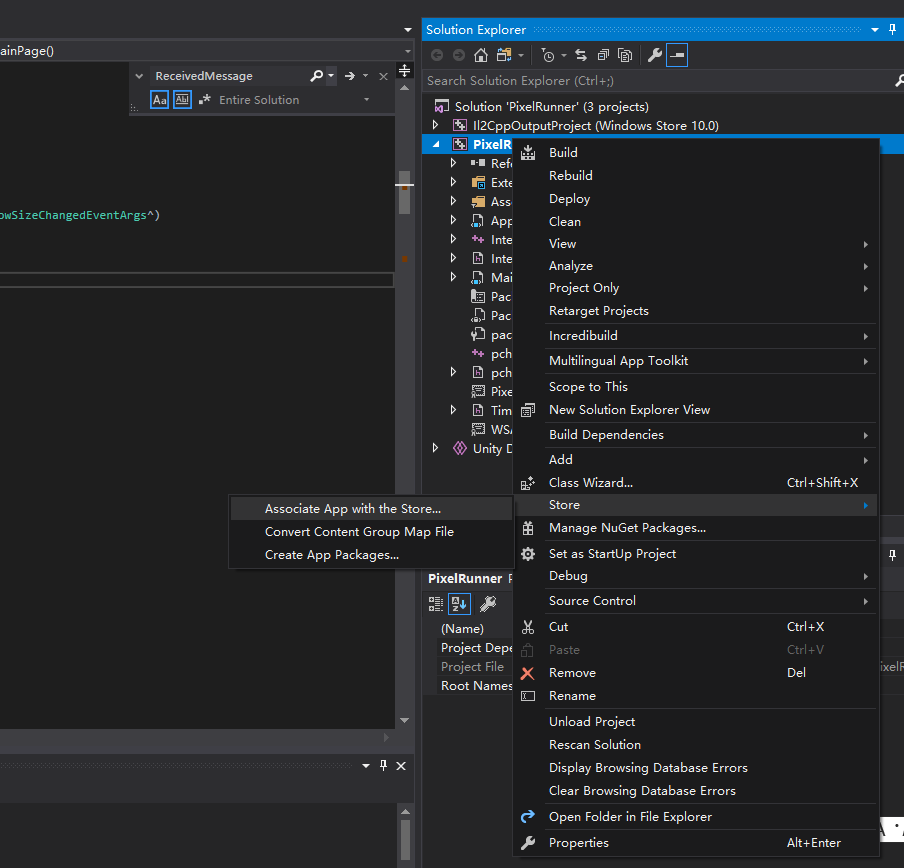Toggle Match Whole Word in find box
Viewport: 904px width, 868px height.
point(182,100)
